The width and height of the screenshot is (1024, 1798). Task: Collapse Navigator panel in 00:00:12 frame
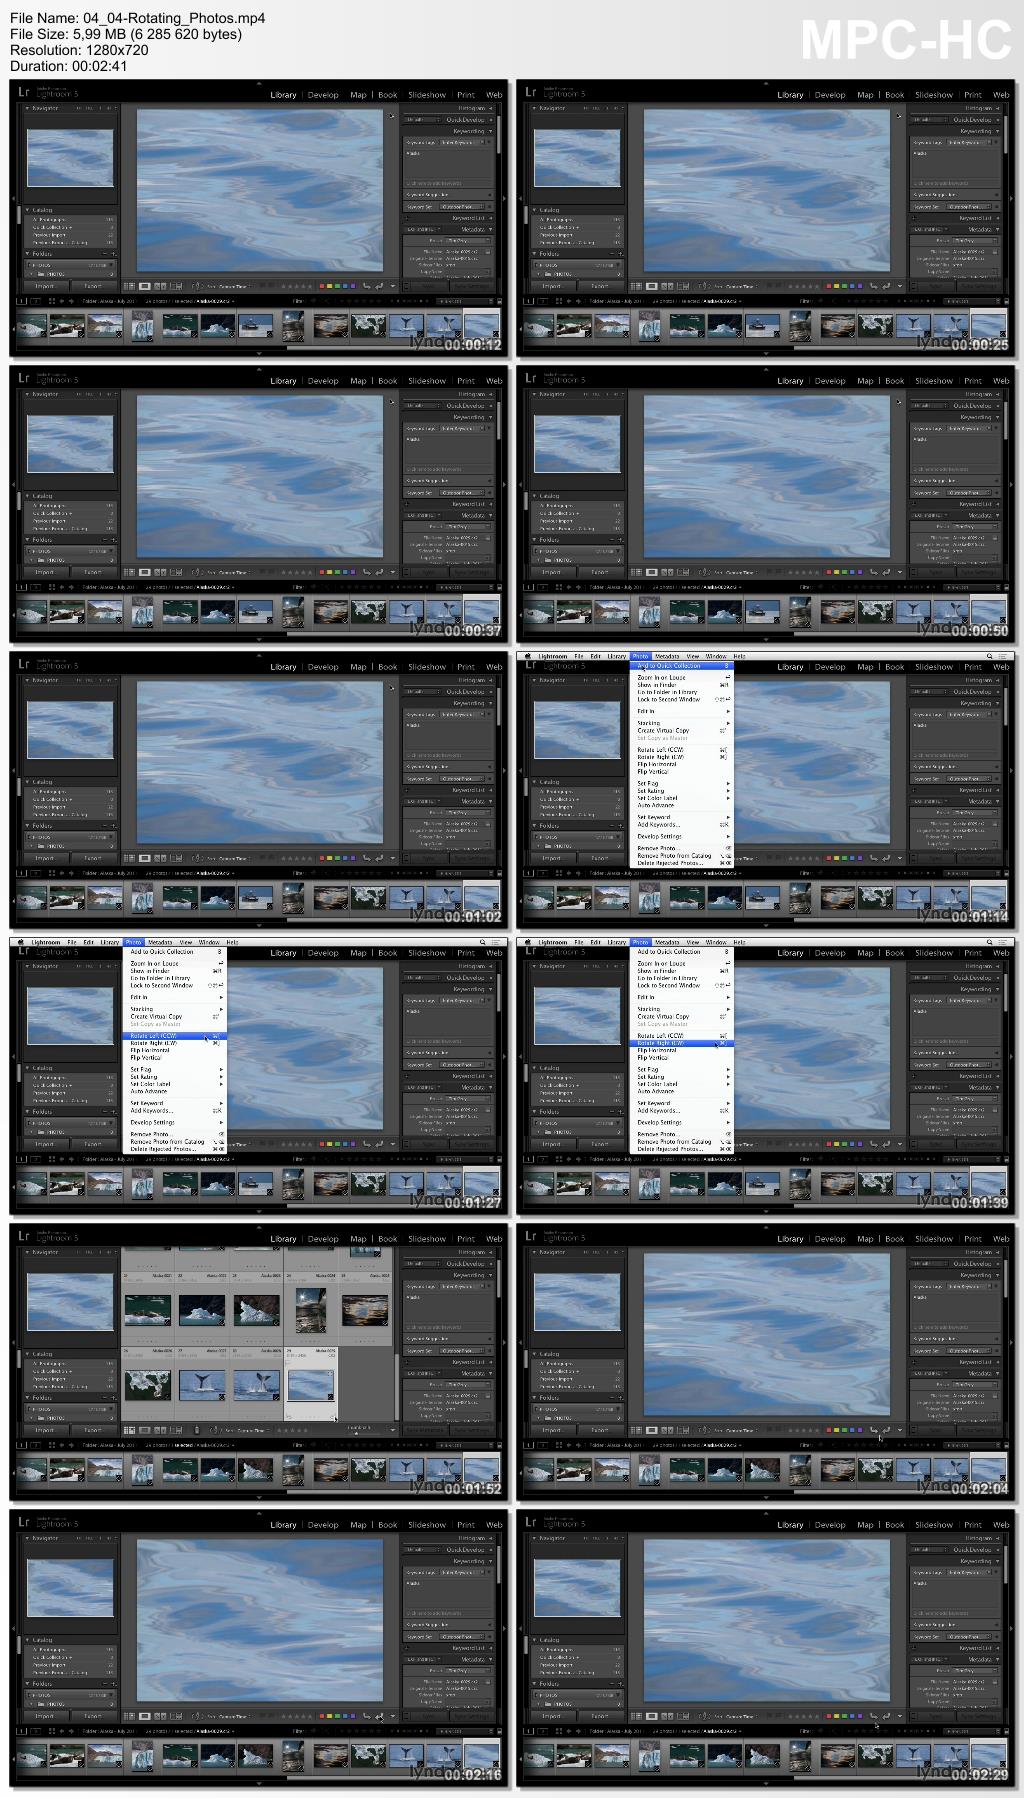point(28,107)
